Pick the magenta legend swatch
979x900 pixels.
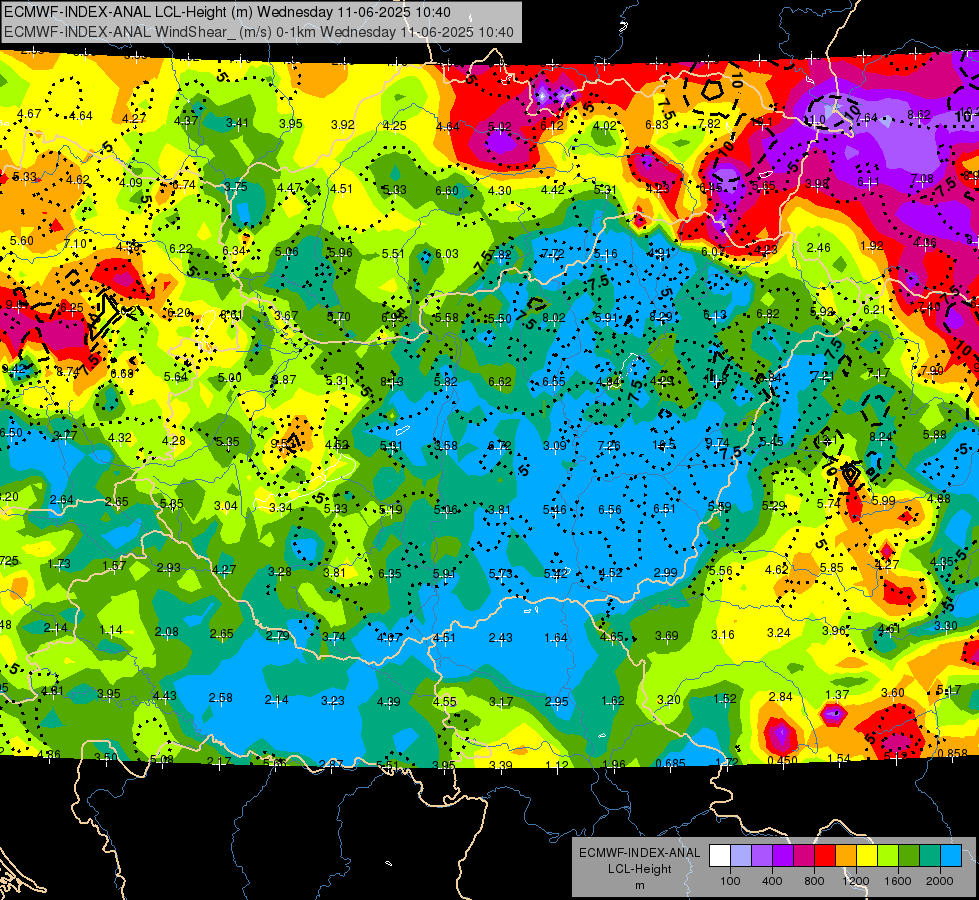tap(804, 856)
